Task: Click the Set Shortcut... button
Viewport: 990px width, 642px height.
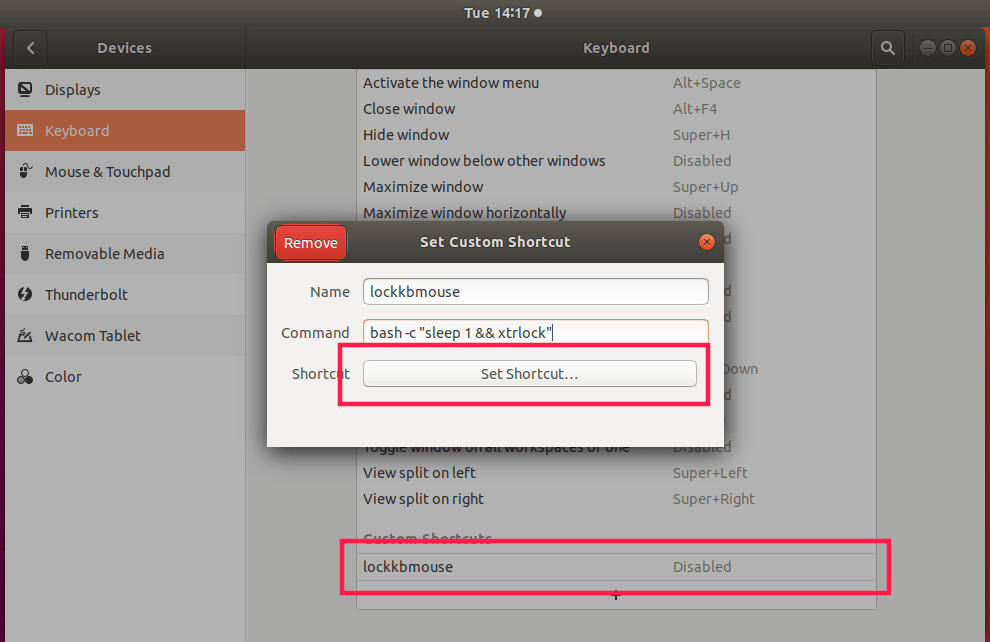Action: click(x=530, y=374)
